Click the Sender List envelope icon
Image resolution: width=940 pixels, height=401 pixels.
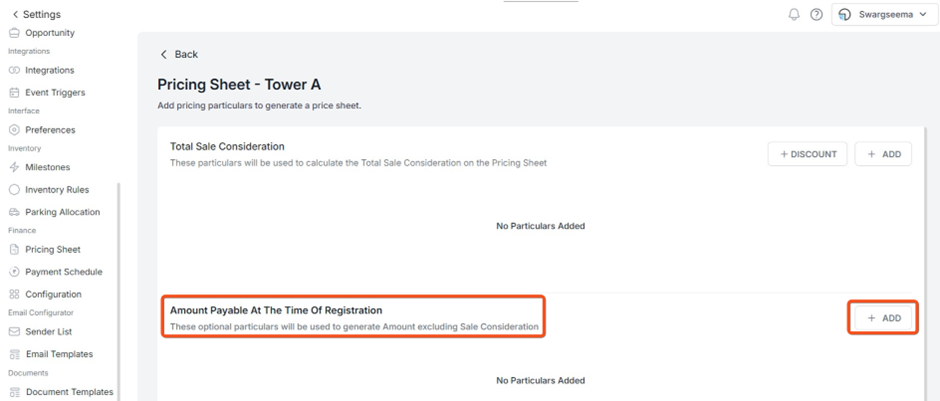[14, 331]
